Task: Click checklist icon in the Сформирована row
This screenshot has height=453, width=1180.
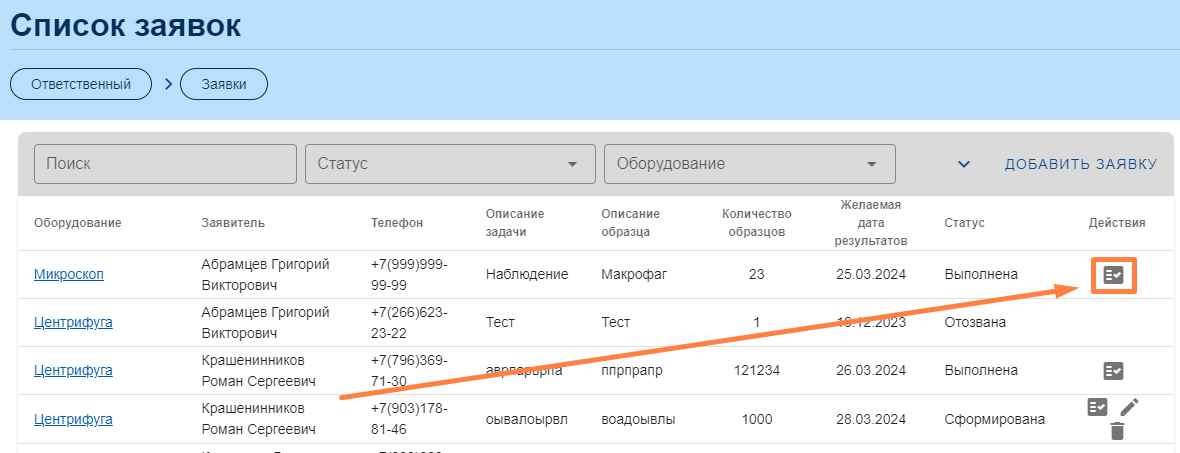Action: (x=1097, y=407)
